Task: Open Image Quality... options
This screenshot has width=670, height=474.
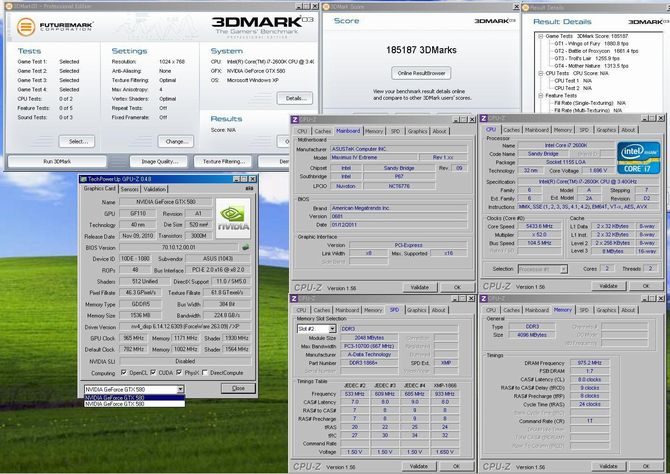Action: (159, 162)
